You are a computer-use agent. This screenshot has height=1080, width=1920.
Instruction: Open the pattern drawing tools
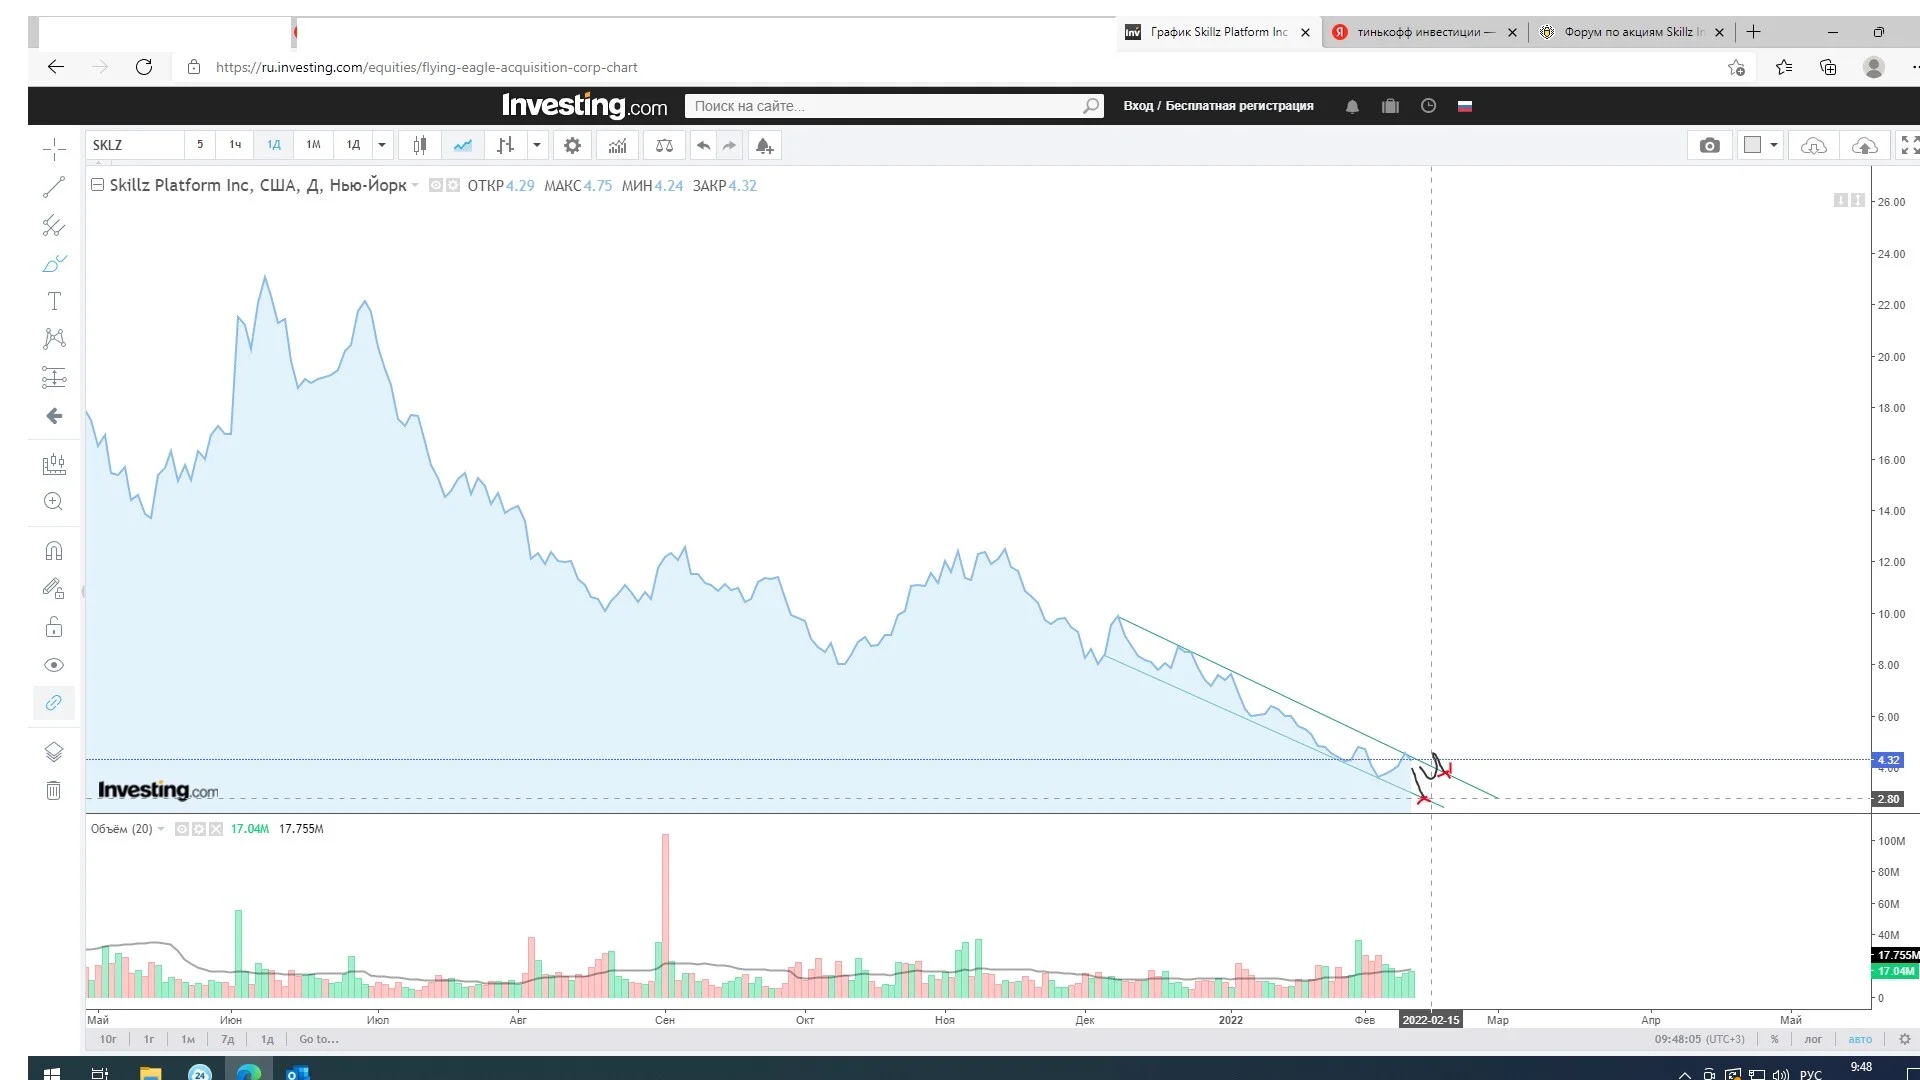(x=54, y=339)
